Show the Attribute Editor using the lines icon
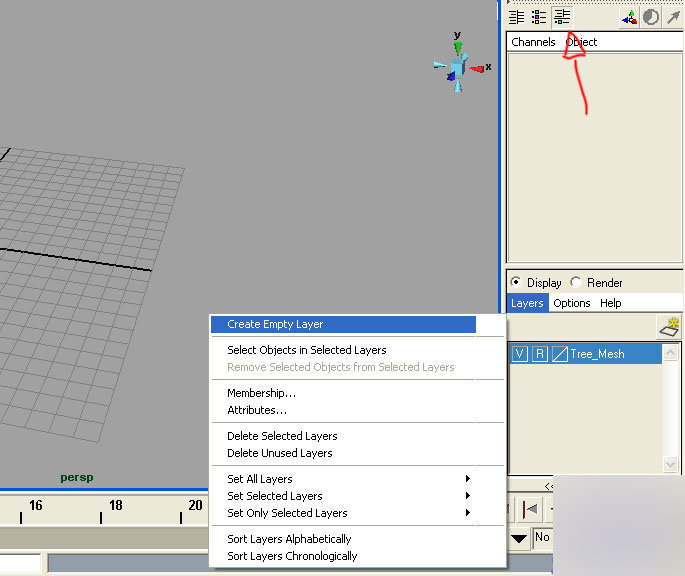This screenshot has width=685, height=576. (516, 17)
